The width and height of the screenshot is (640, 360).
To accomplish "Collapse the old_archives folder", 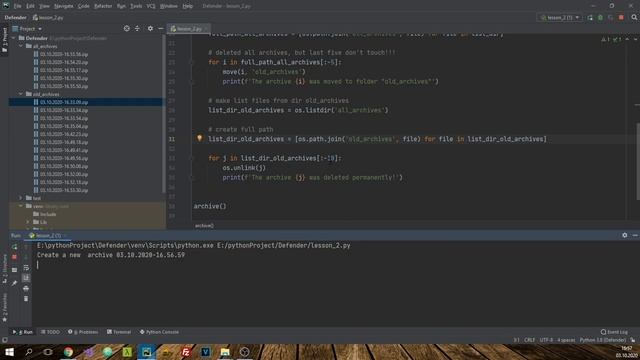I will (21, 94).
